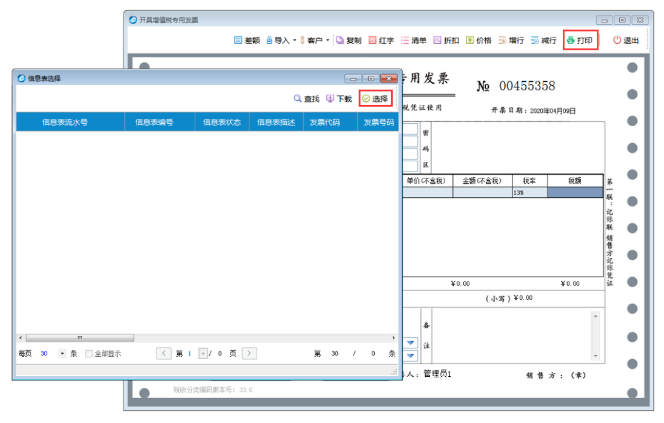Screen dimensions: 664x423
Task: Click 查找 search in info table dialog
Action: tap(306, 99)
